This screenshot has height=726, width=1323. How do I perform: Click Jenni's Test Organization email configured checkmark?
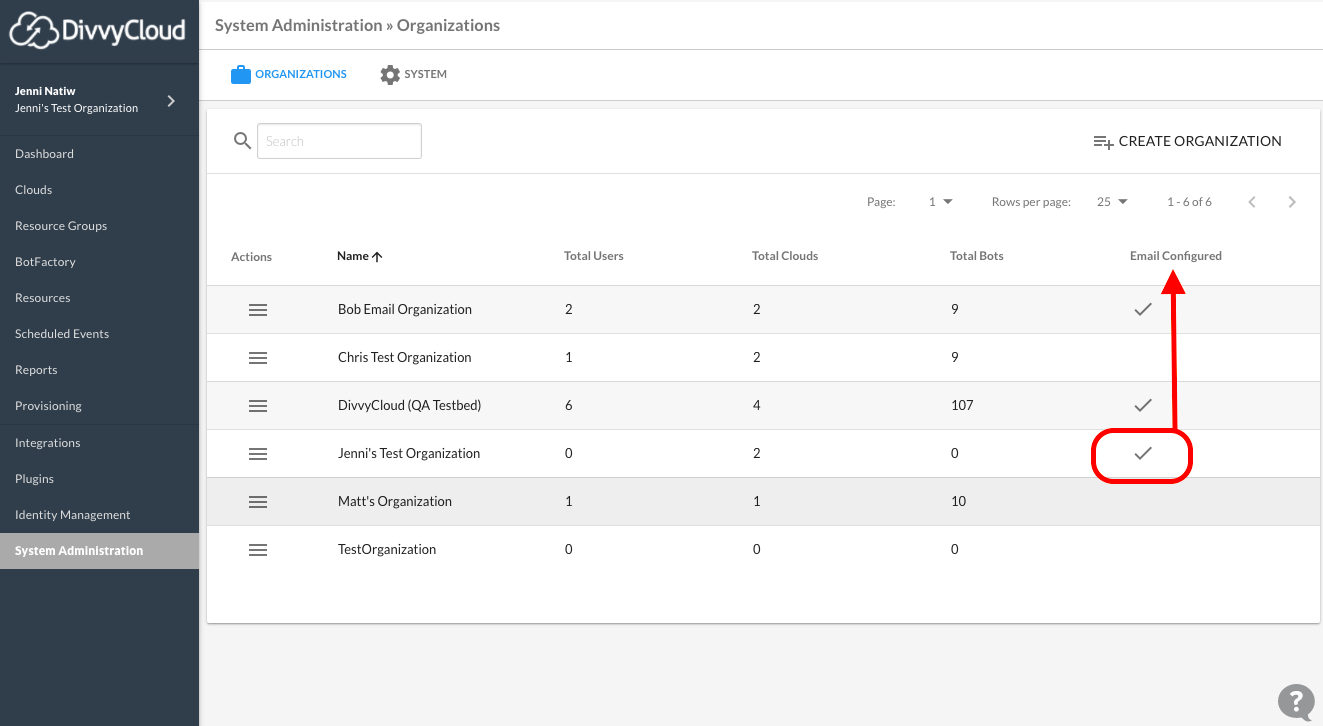(1143, 454)
